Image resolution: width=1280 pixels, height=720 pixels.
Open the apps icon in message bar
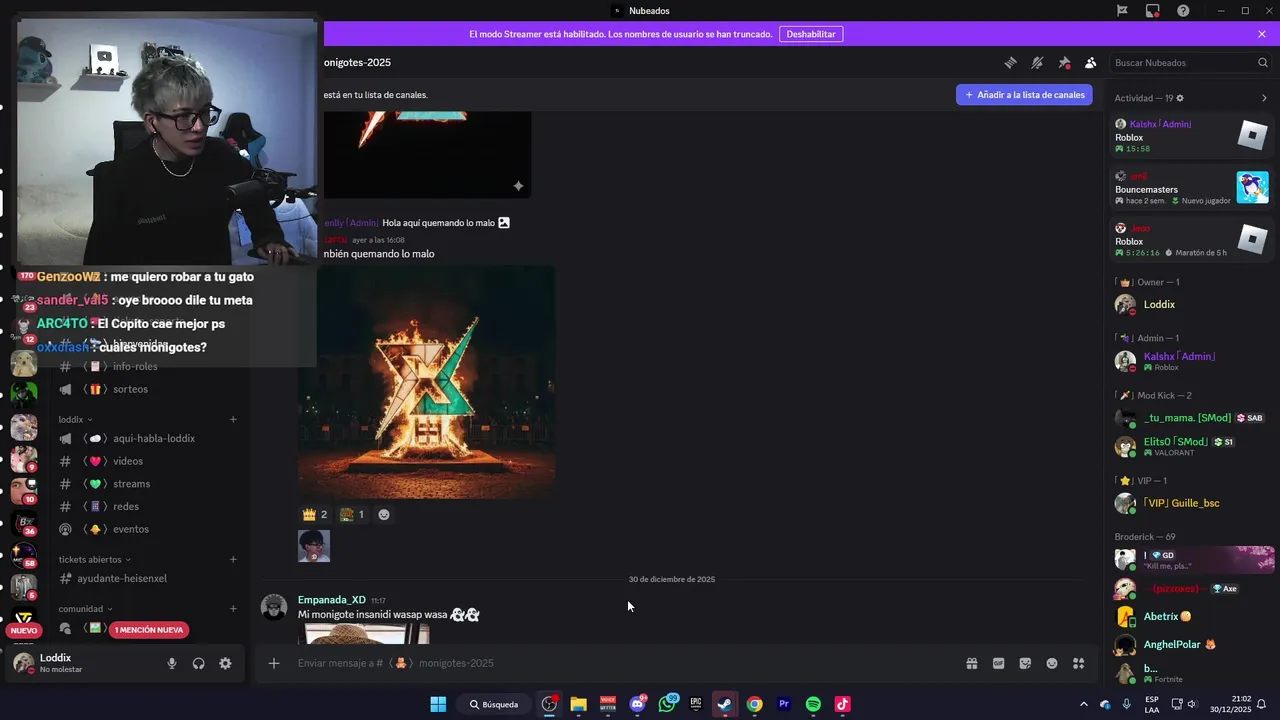1079,663
